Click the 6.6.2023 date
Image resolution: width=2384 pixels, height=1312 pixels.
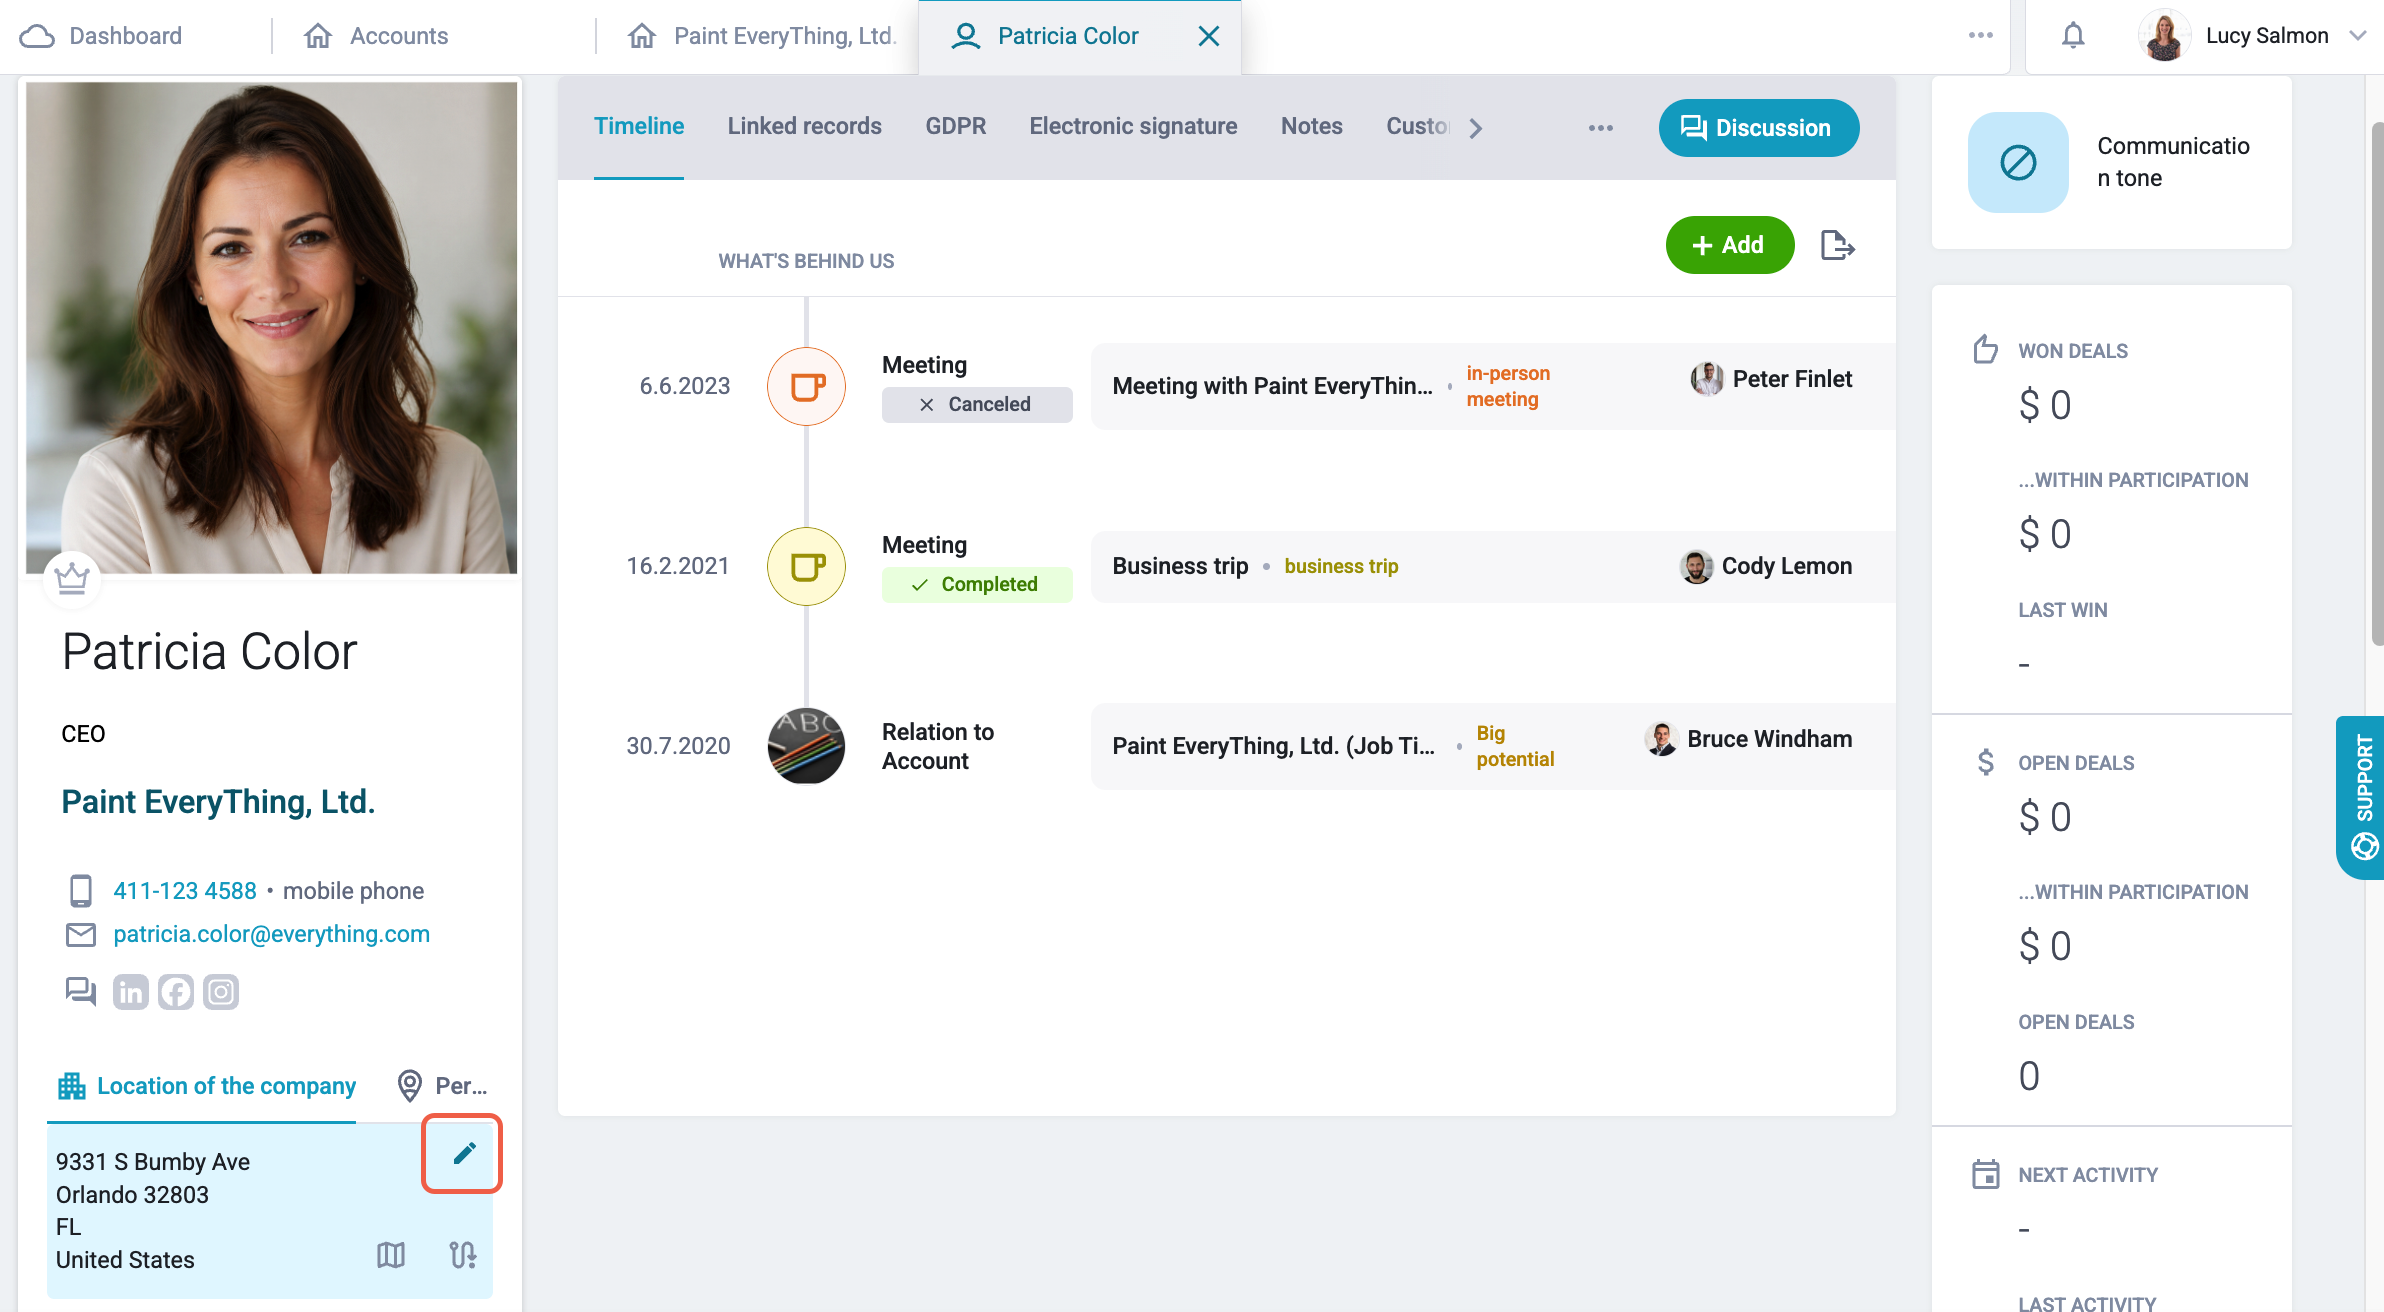coord(685,386)
